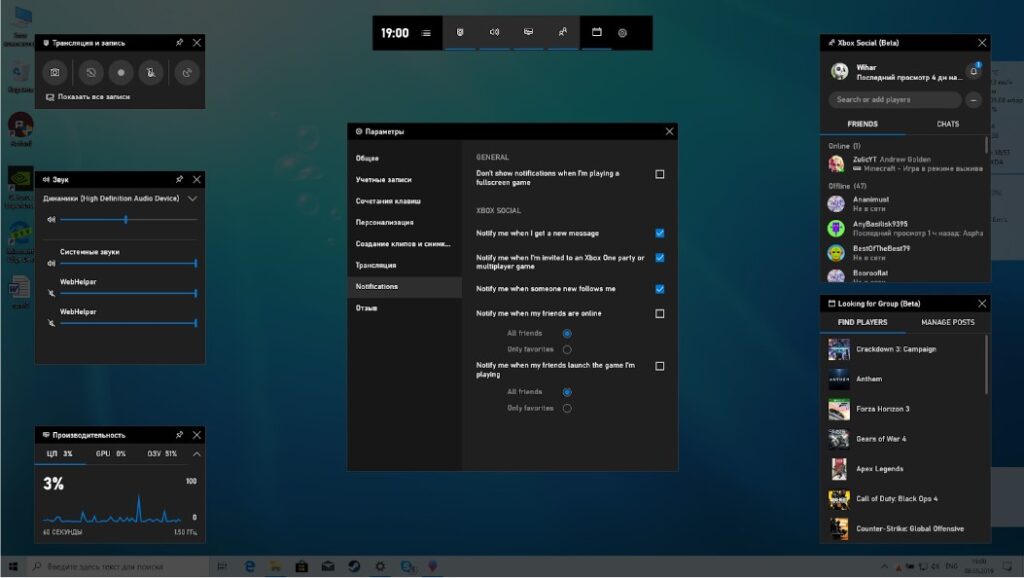The height and width of the screenshot is (578, 1024).
Task: Collapse the Performance widget graph chevron
Action: click(197, 454)
